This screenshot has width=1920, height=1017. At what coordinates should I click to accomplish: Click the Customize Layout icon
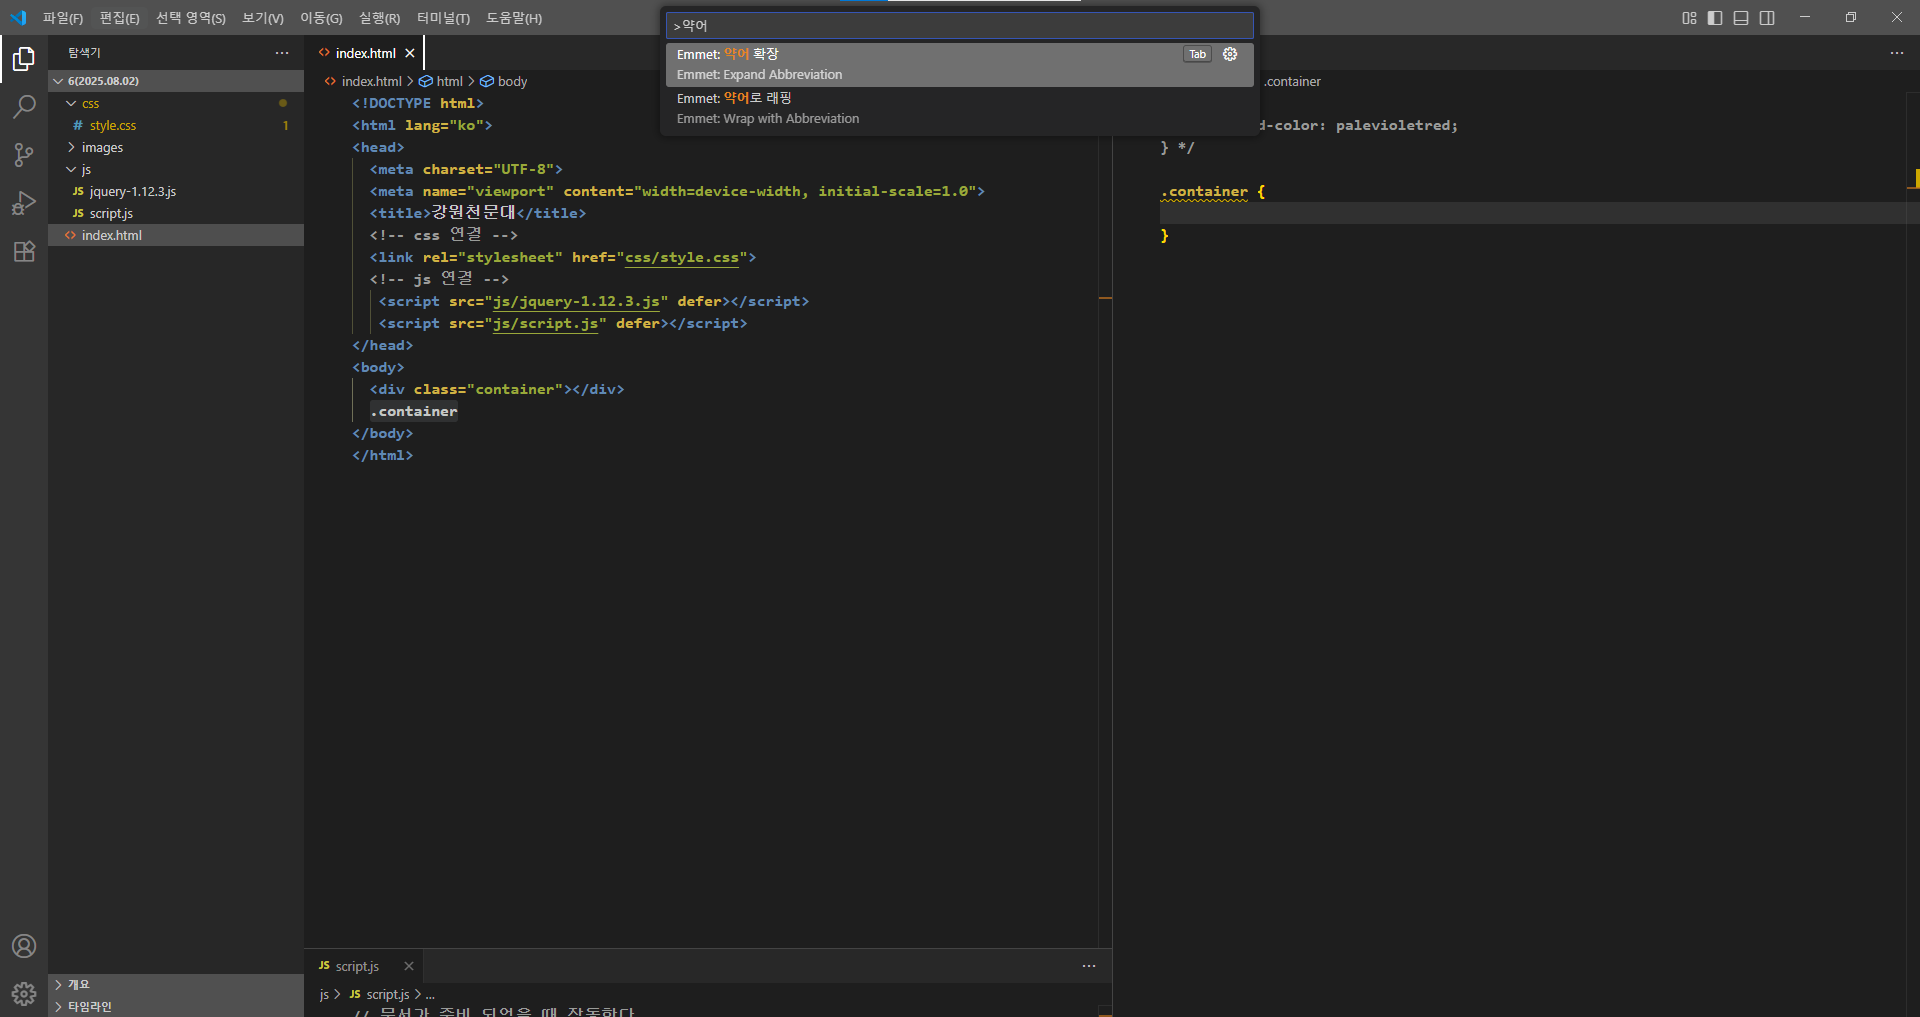click(1689, 18)
